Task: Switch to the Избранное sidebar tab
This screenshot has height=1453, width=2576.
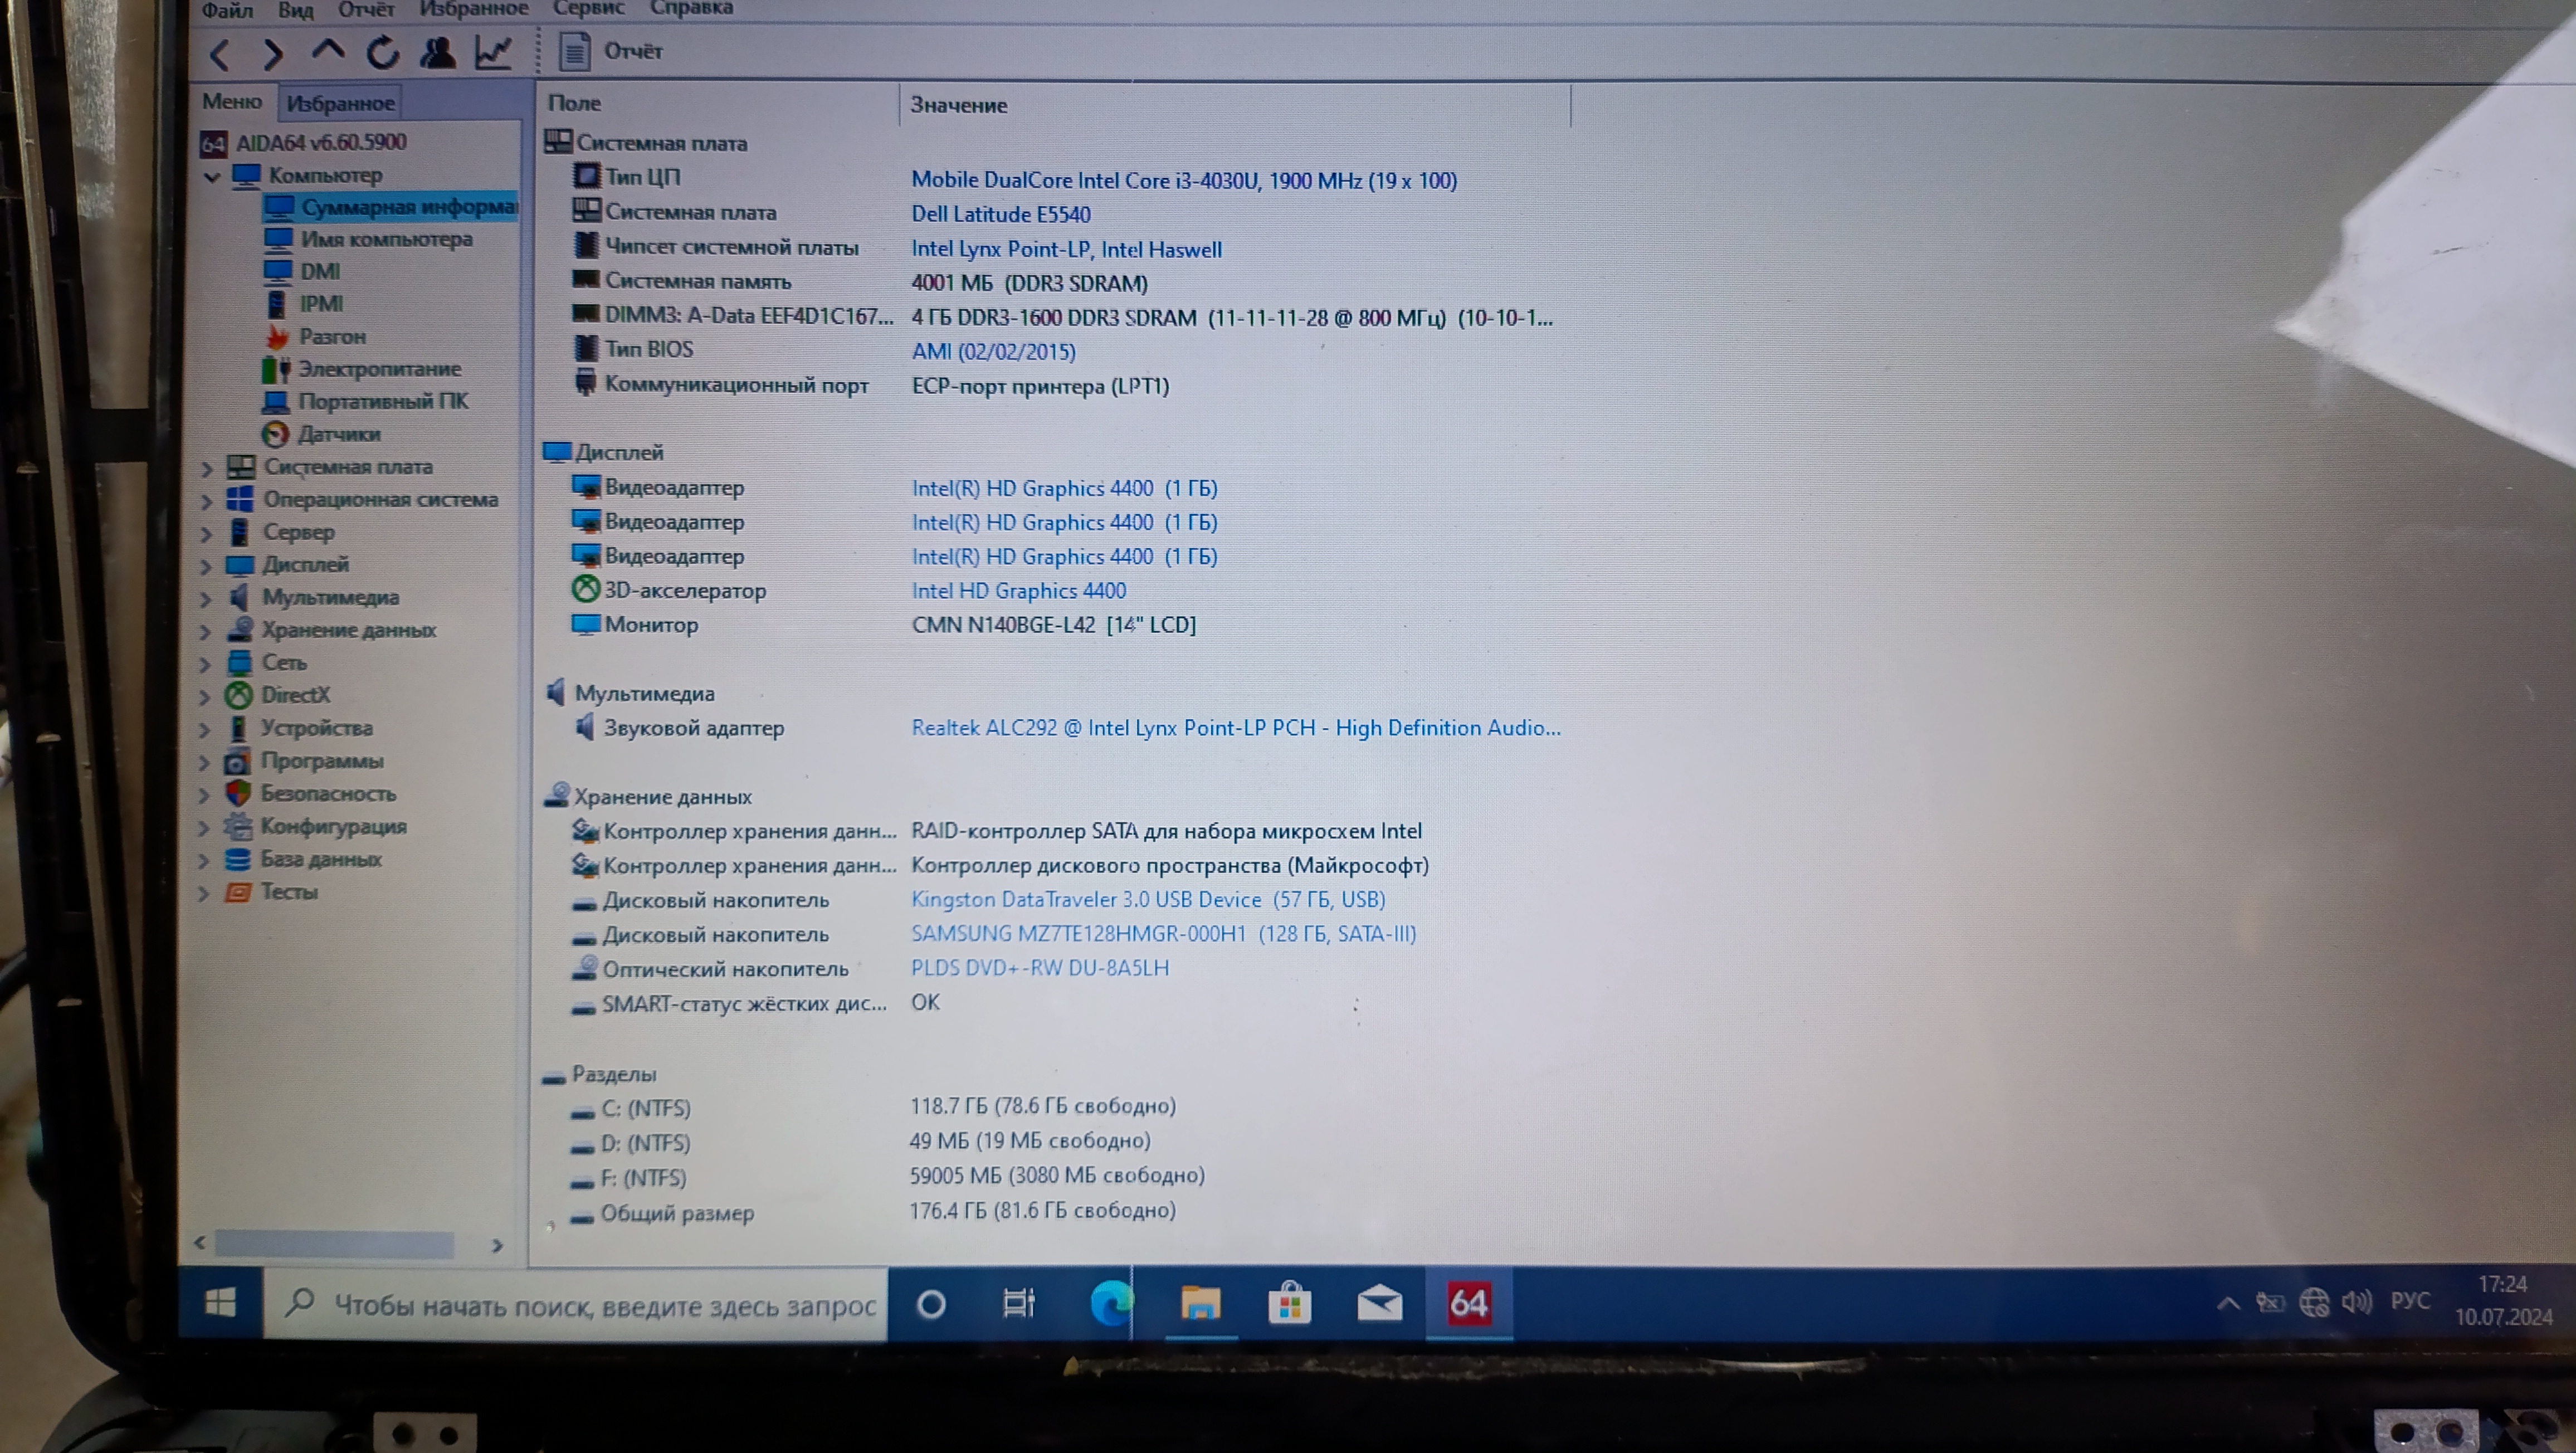Action: tap(340, 103)
